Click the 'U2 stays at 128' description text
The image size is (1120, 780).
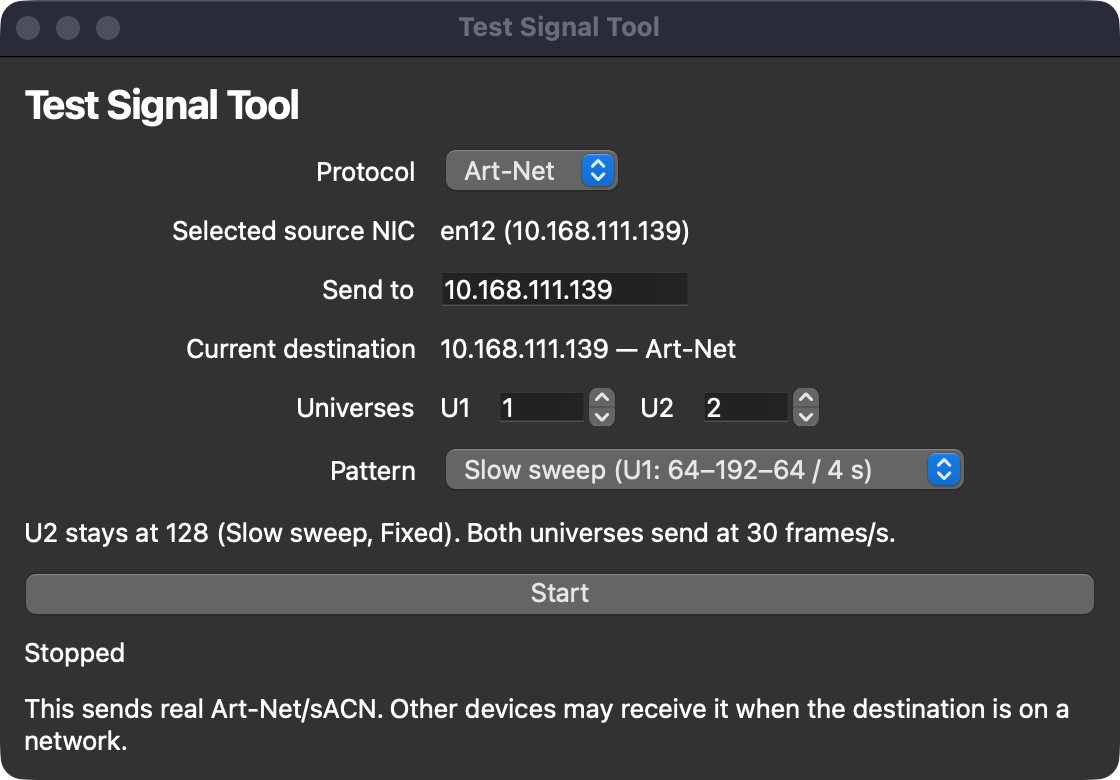tap(460, 533)
